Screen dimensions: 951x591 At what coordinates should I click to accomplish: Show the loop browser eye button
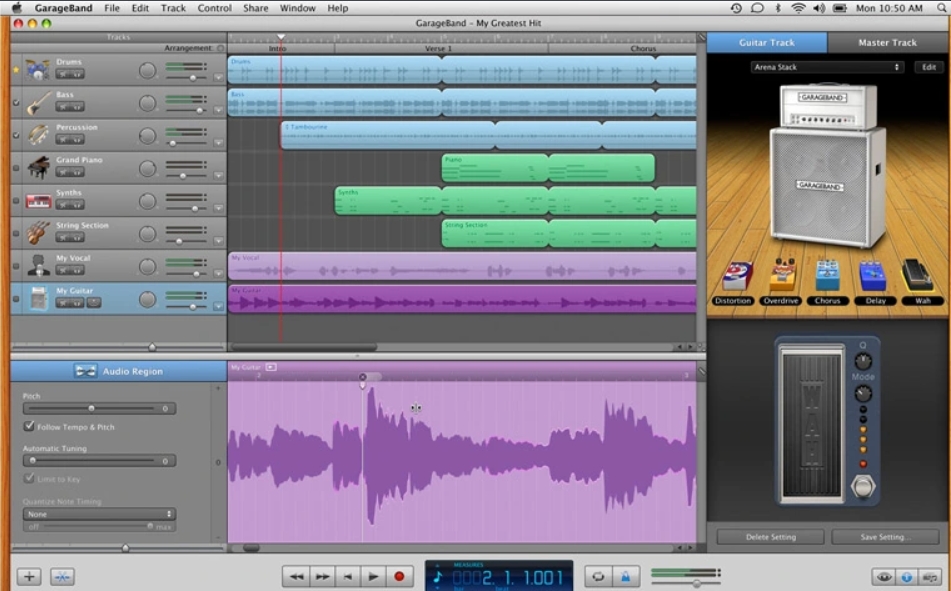[884, 577]
